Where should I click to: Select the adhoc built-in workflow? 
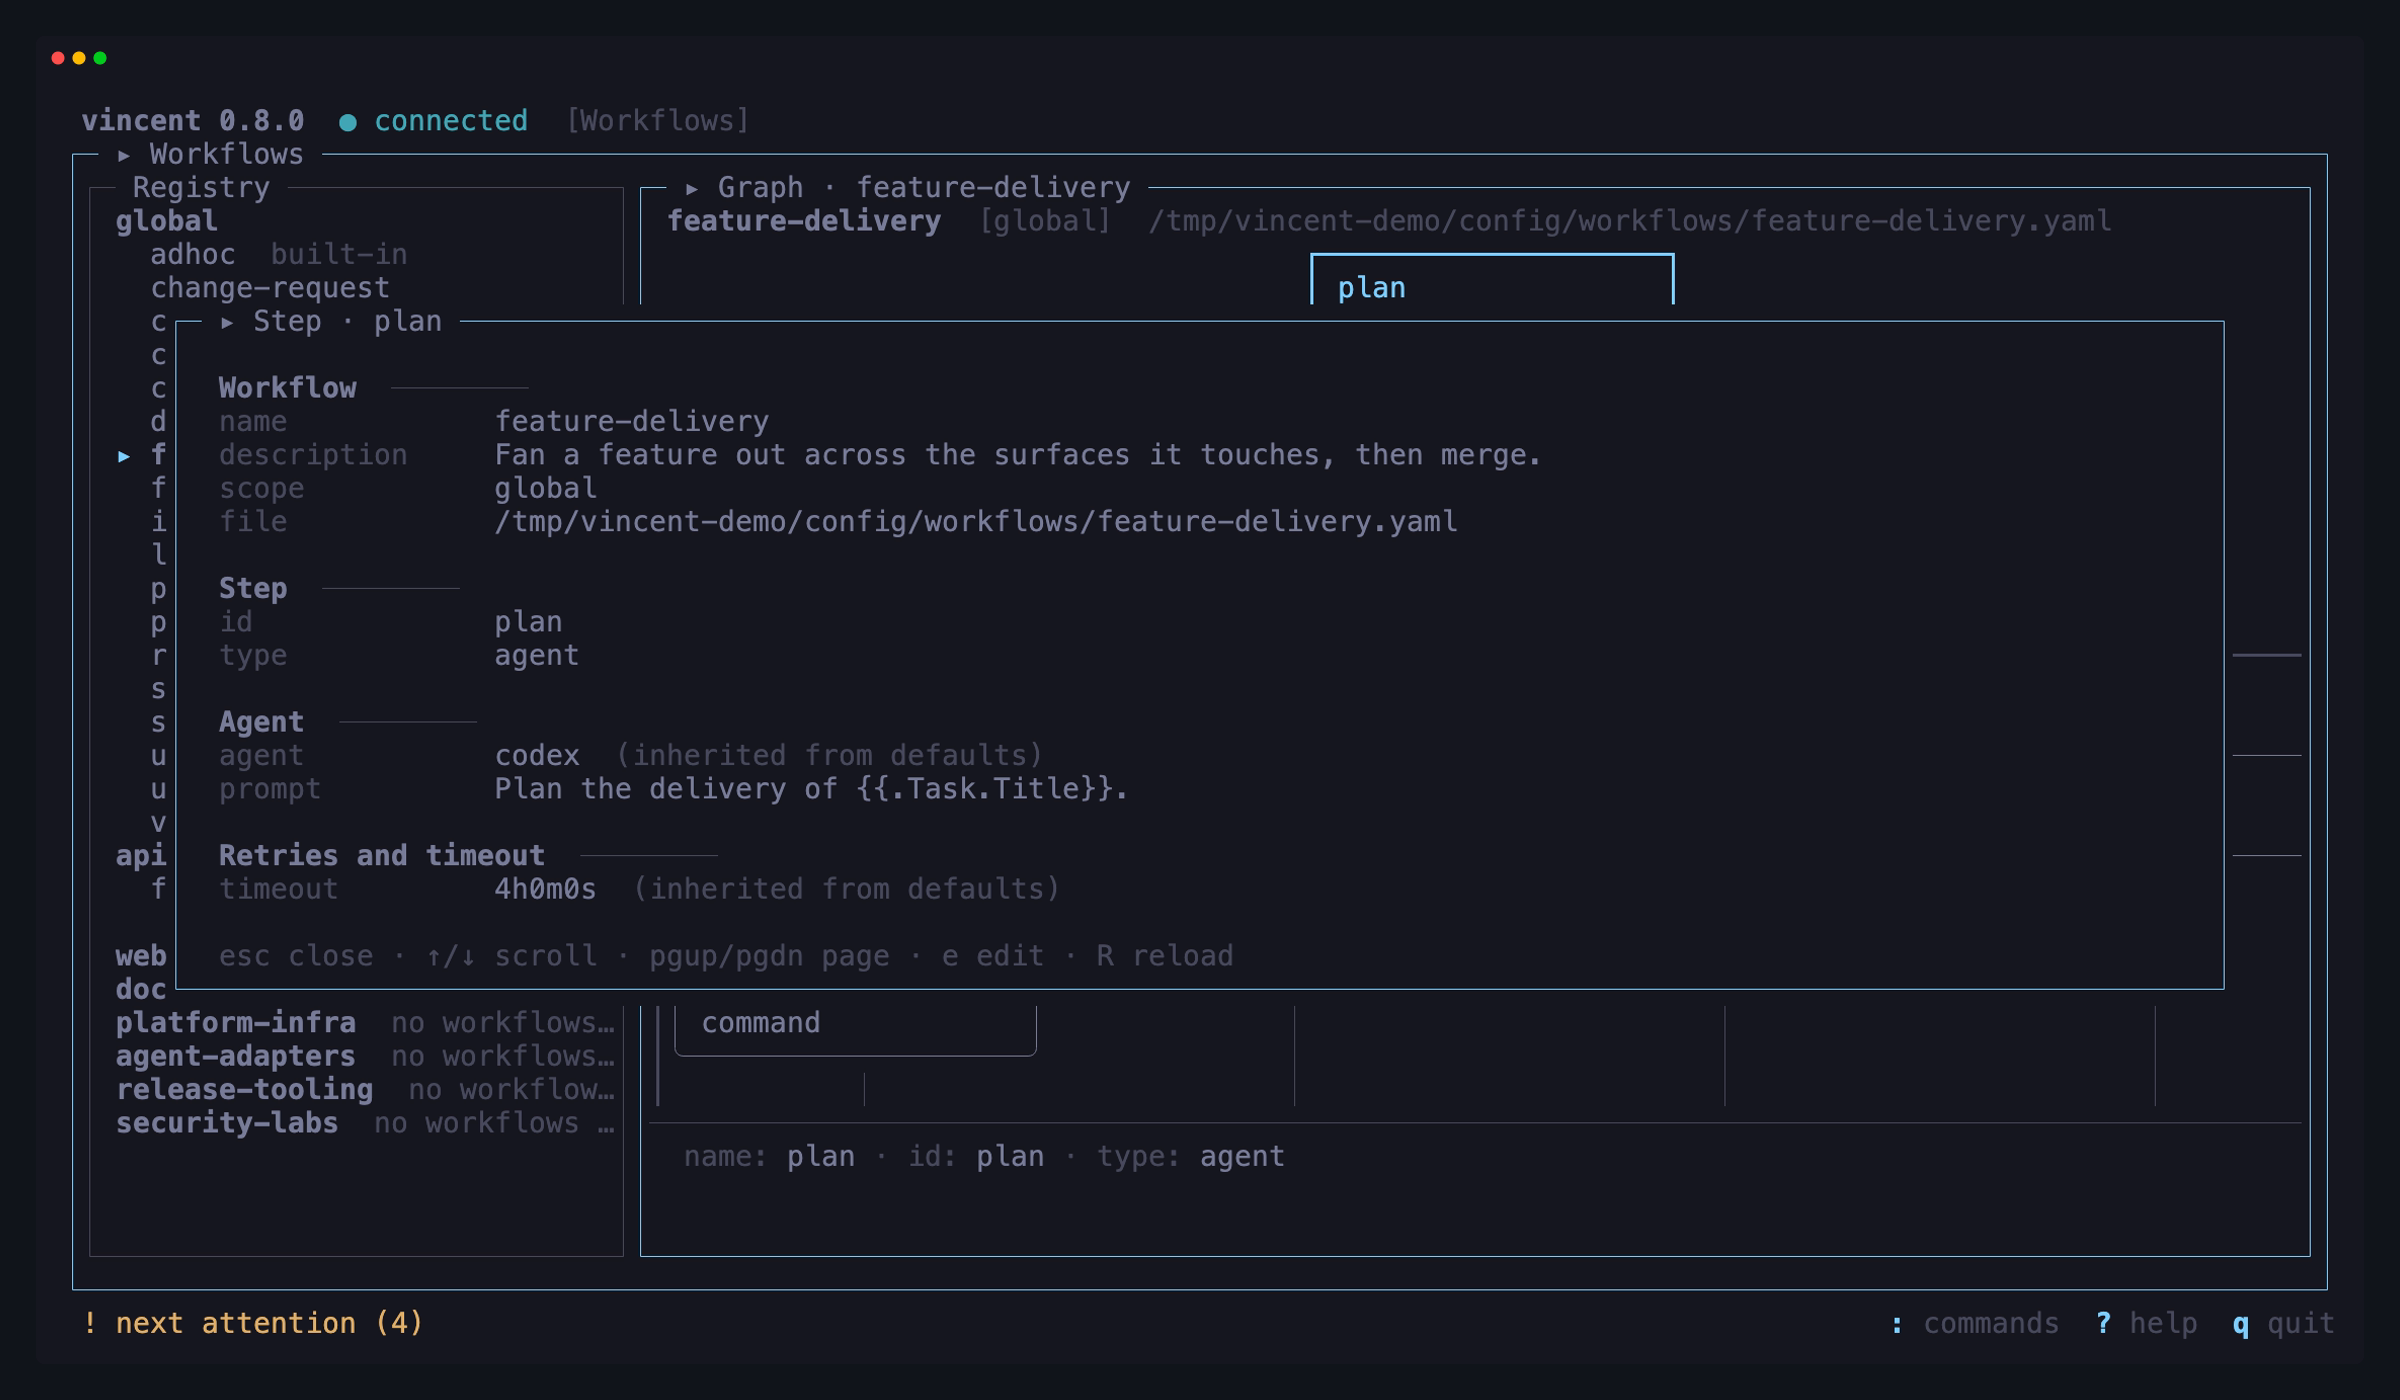tap(279, 255)
